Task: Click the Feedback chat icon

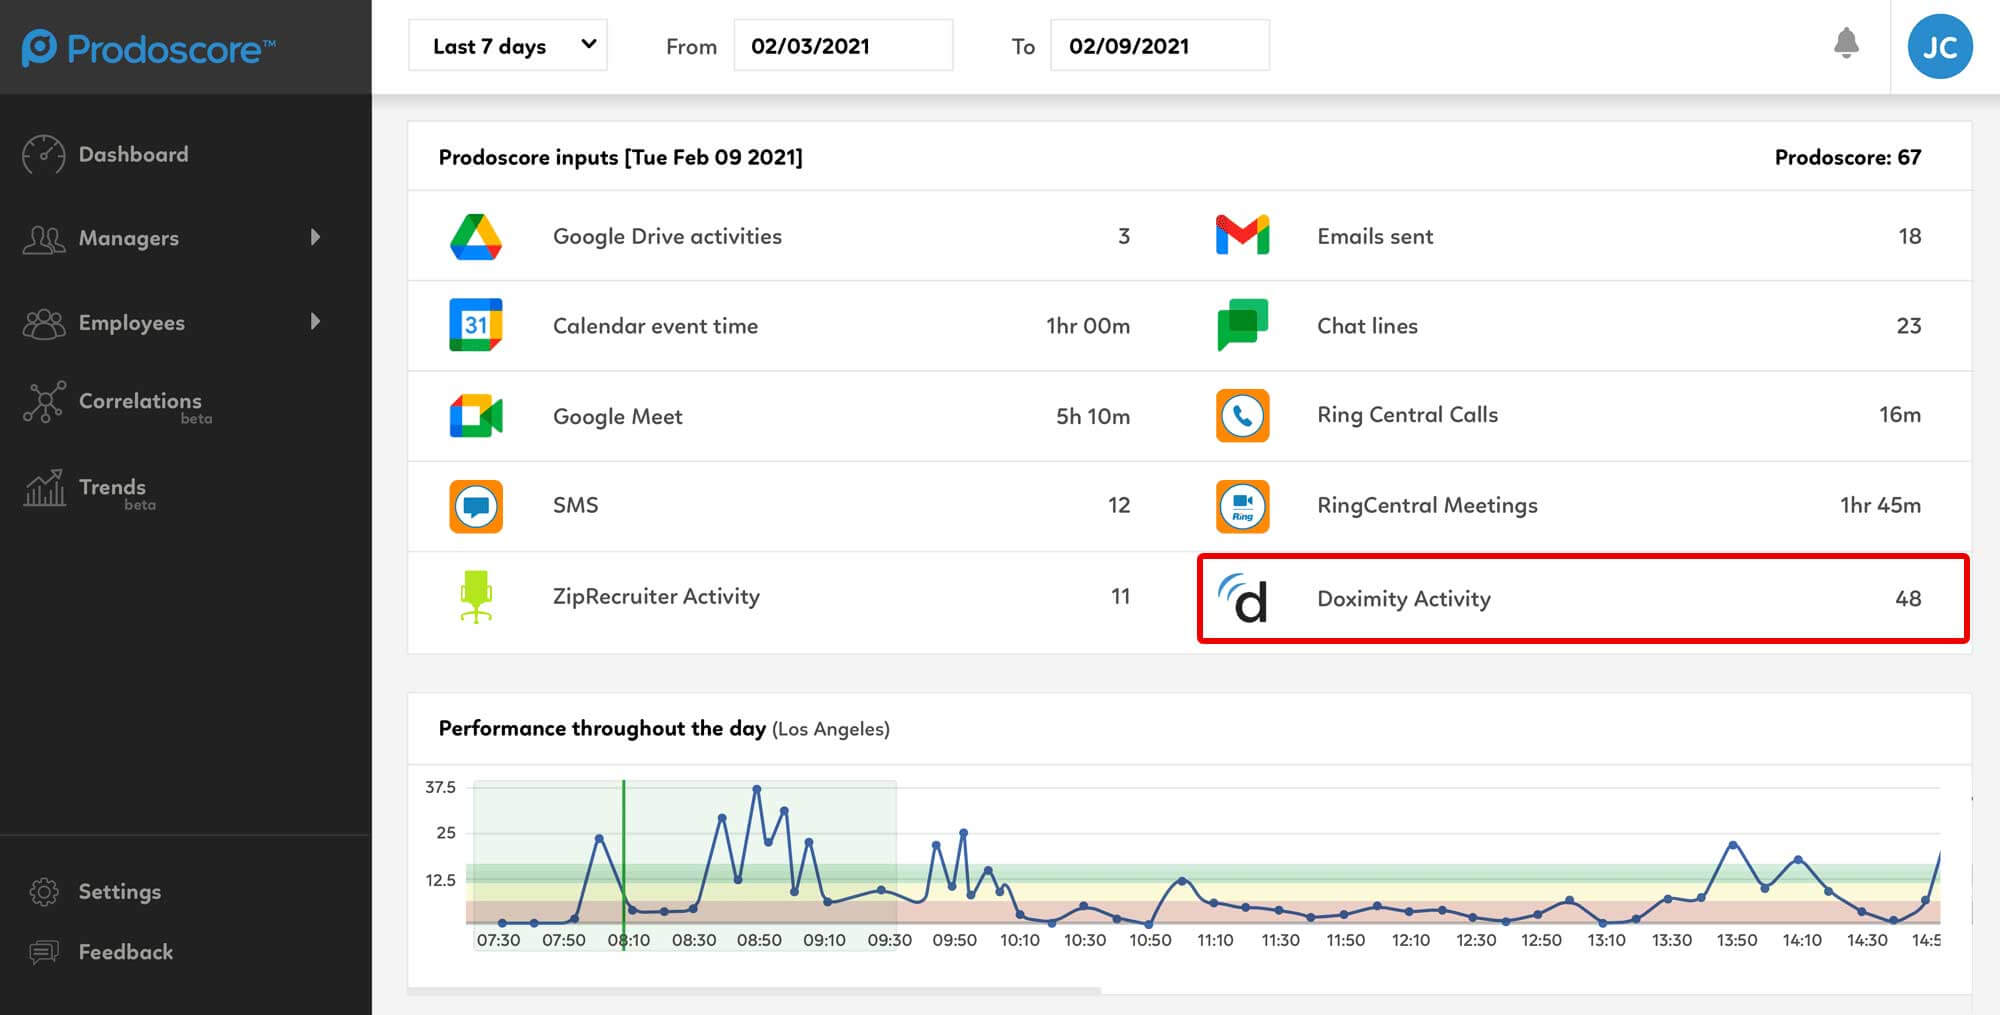Action: (x=44, y=952)
